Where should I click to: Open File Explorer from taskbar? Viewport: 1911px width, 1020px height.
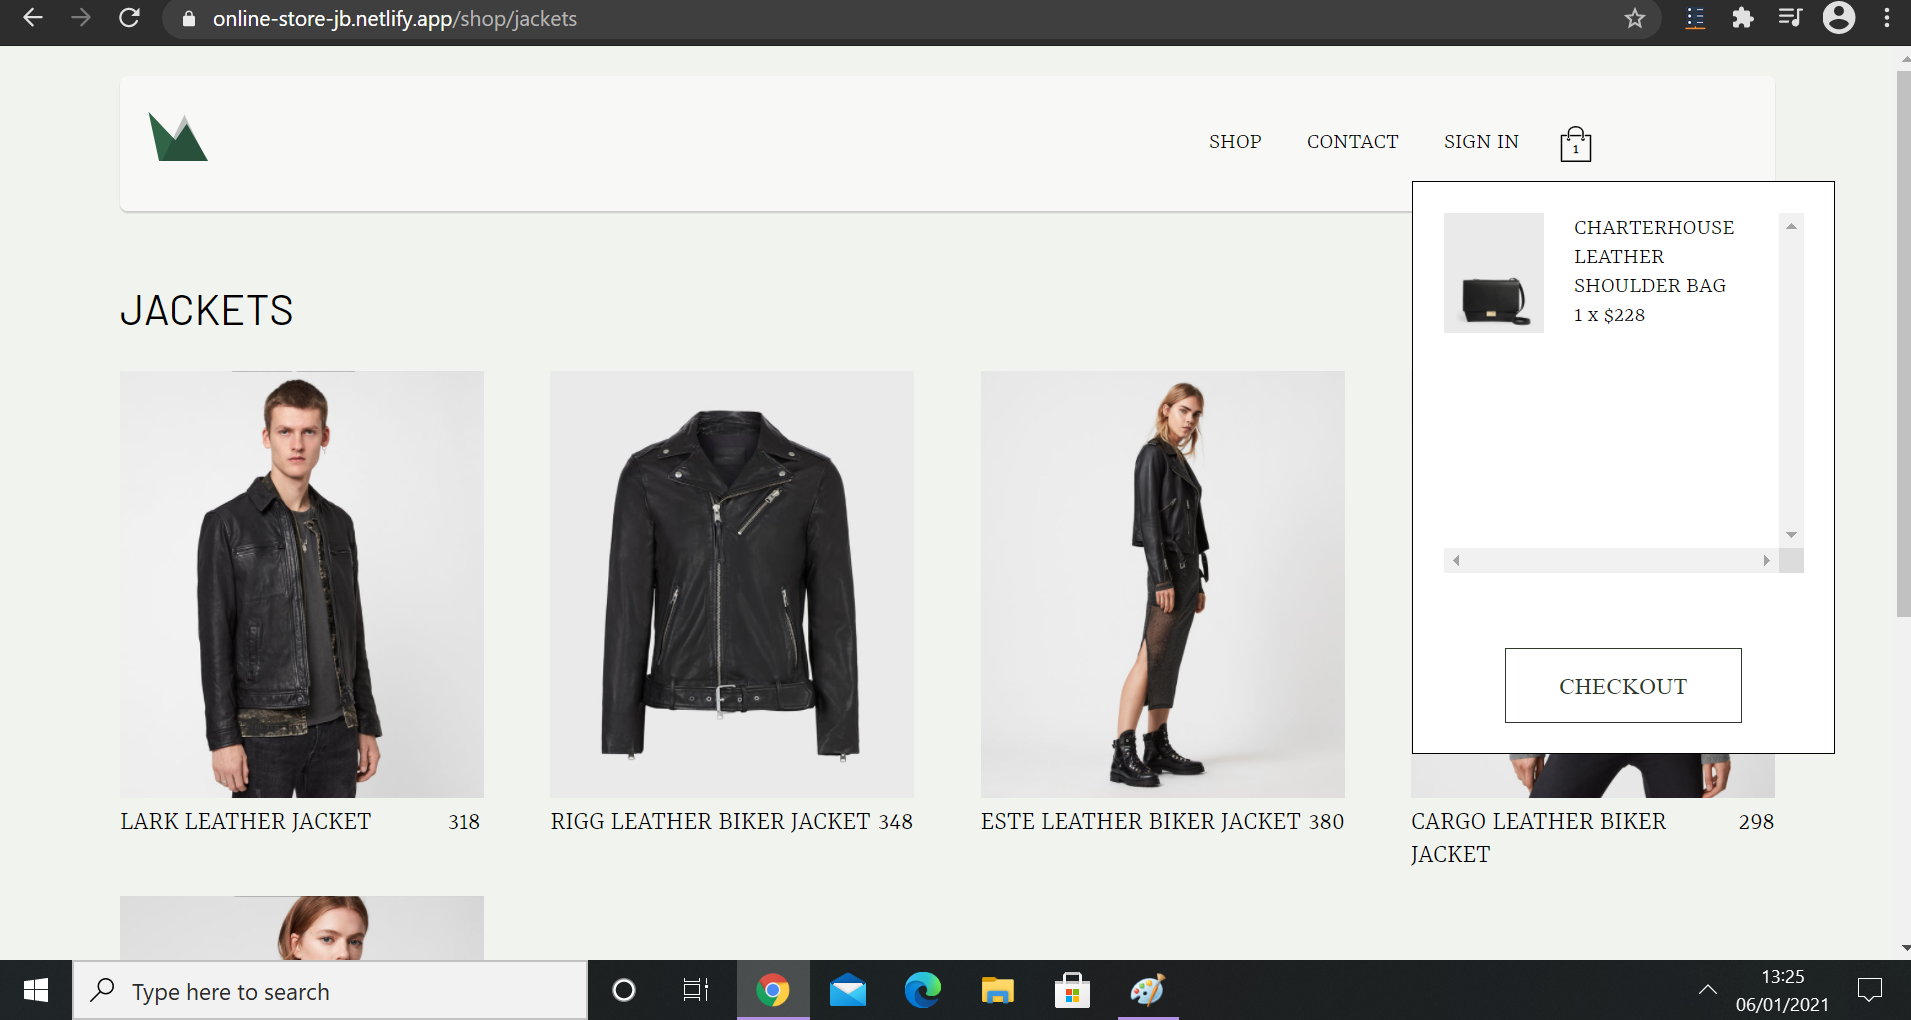tap(997, 990)
